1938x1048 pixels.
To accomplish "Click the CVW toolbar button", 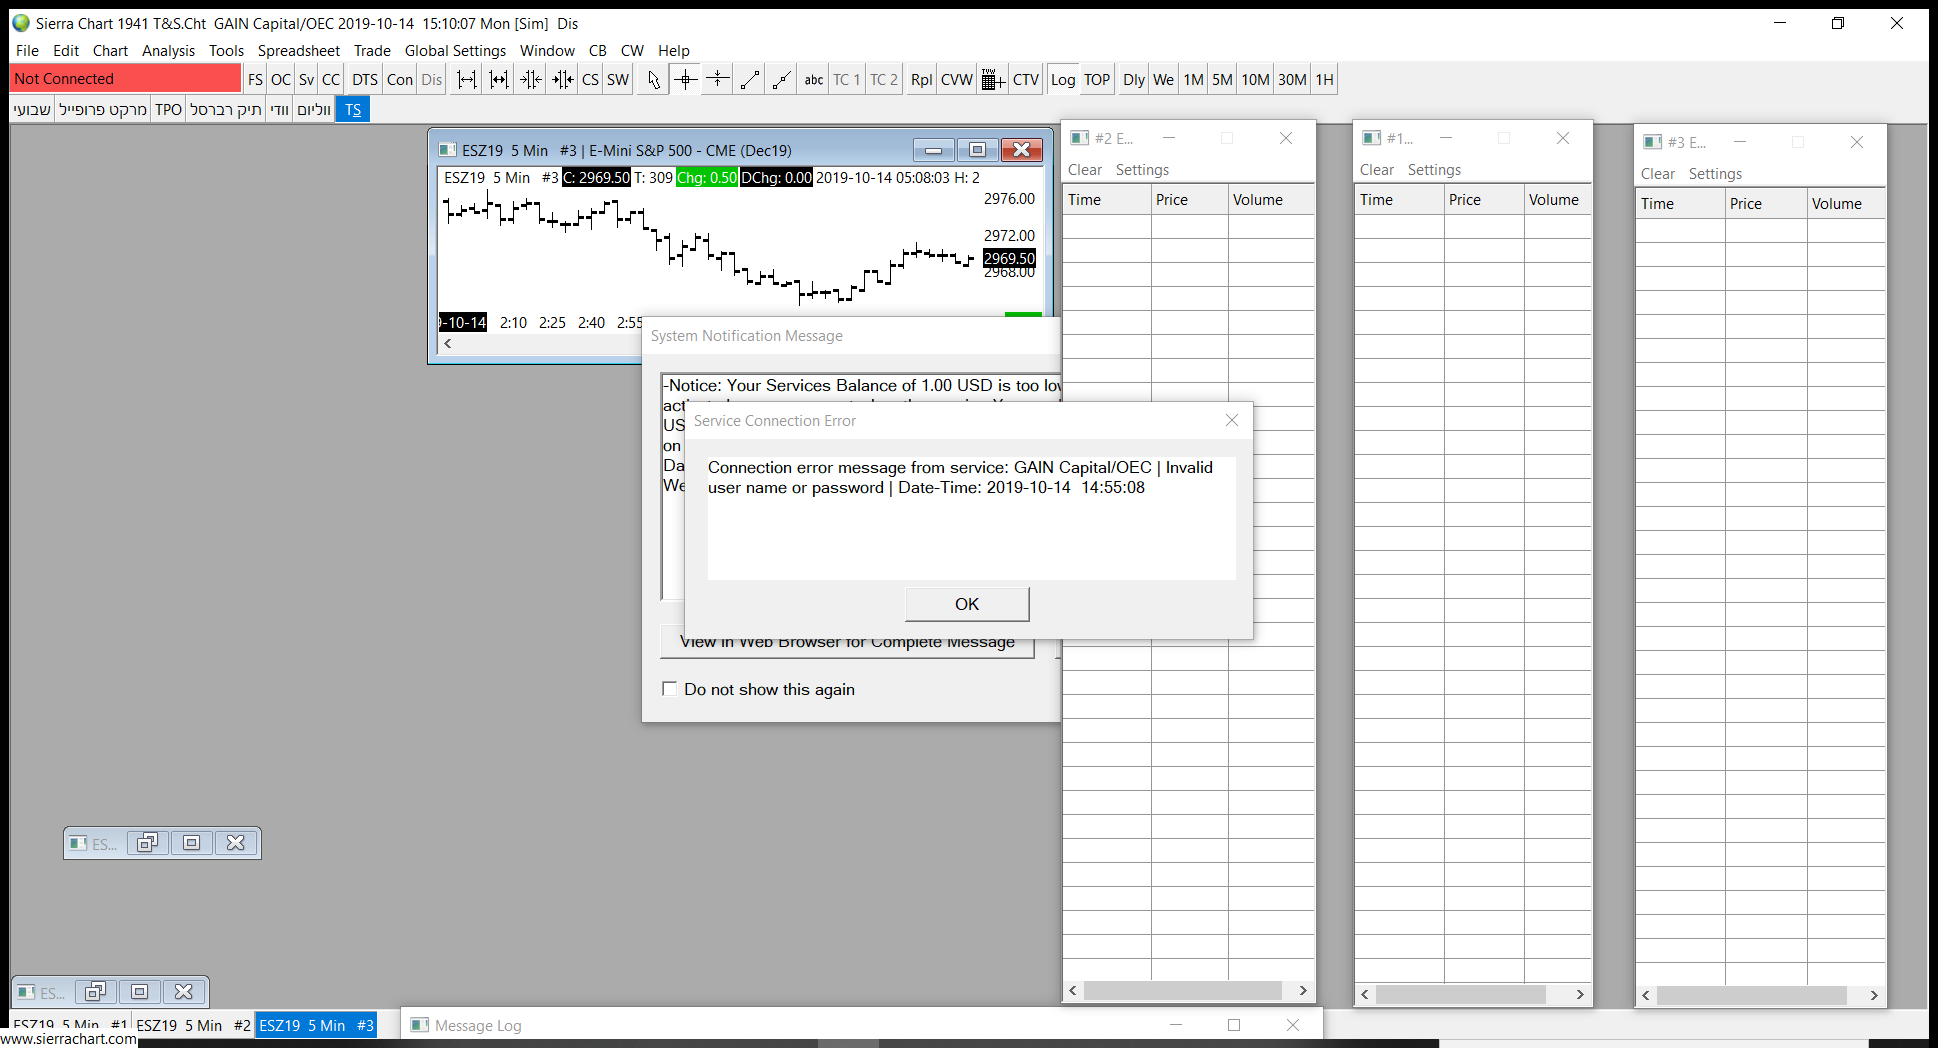I will click(x=957, y=80).
